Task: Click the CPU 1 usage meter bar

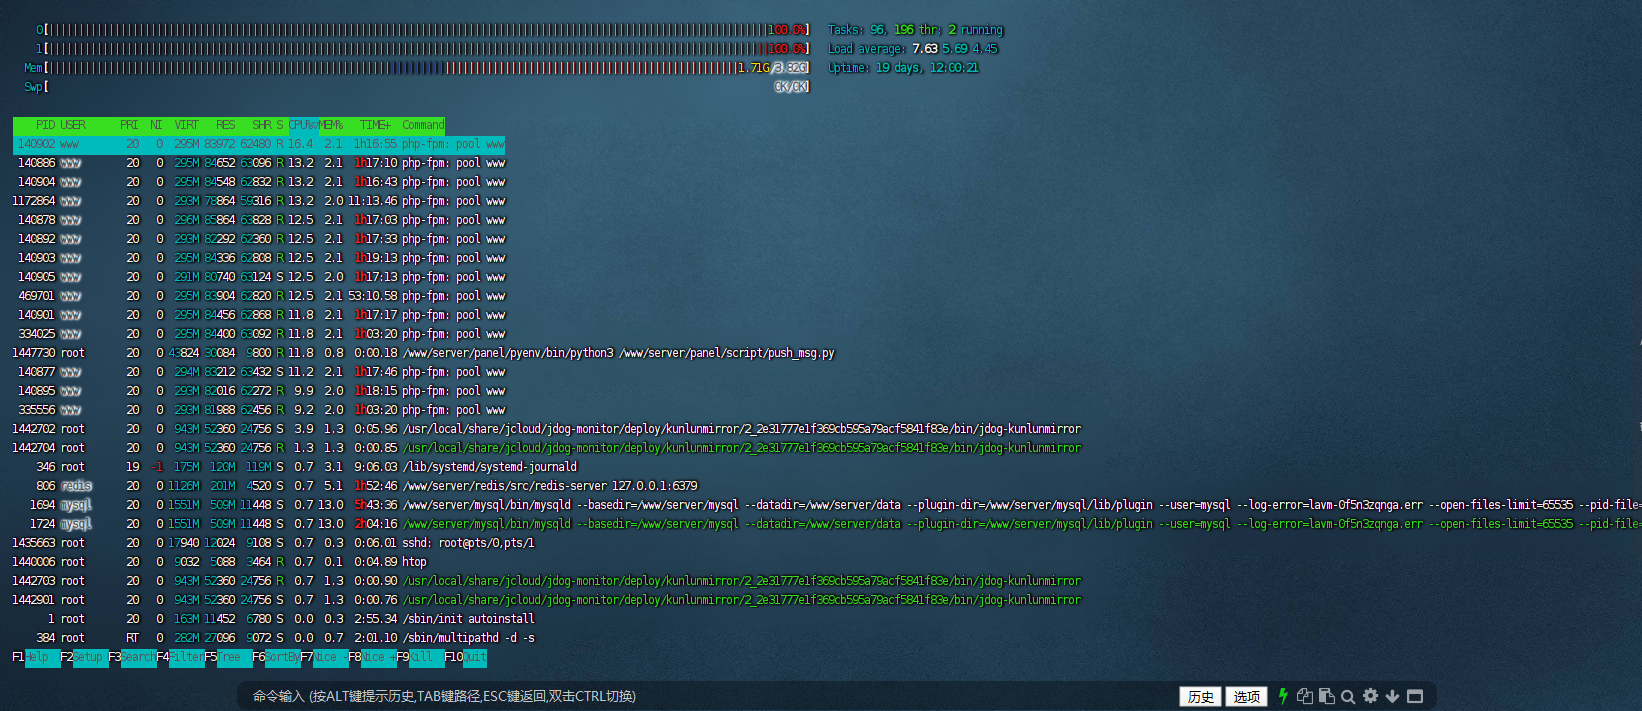Action: coord(423,49)
